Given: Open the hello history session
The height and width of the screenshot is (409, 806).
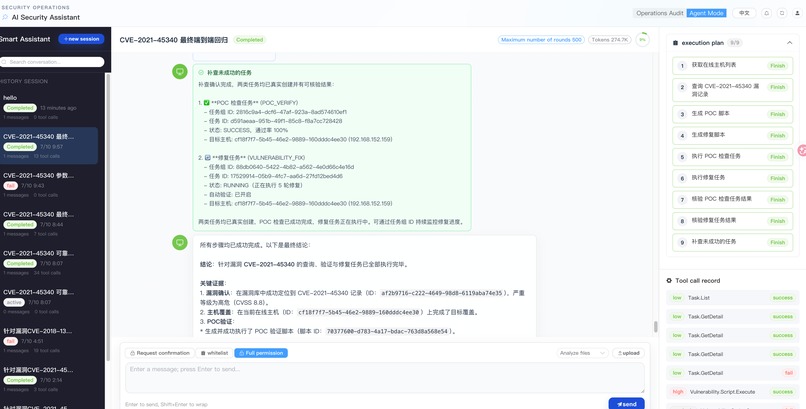Looking at the screenshot, I should (49, 107).
